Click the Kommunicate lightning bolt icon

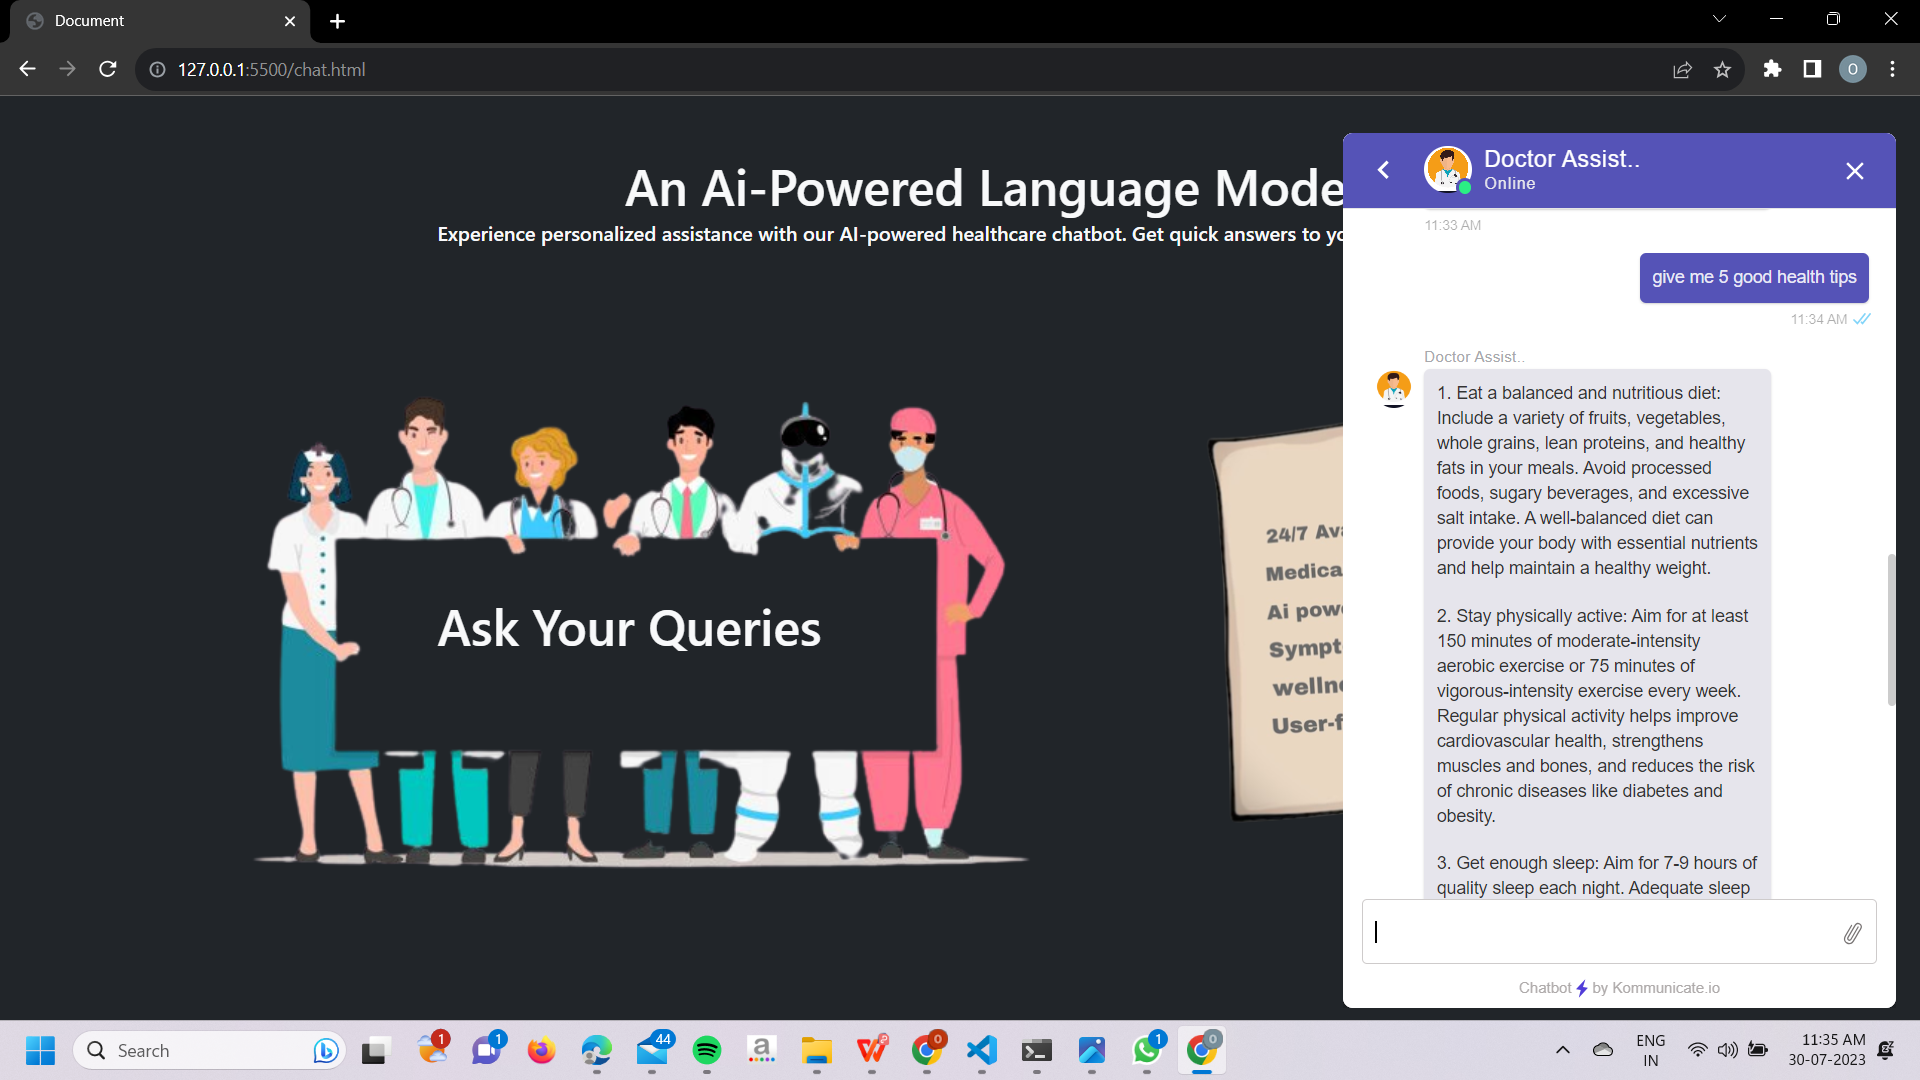pyautogui.click(x=1581, y=988)
